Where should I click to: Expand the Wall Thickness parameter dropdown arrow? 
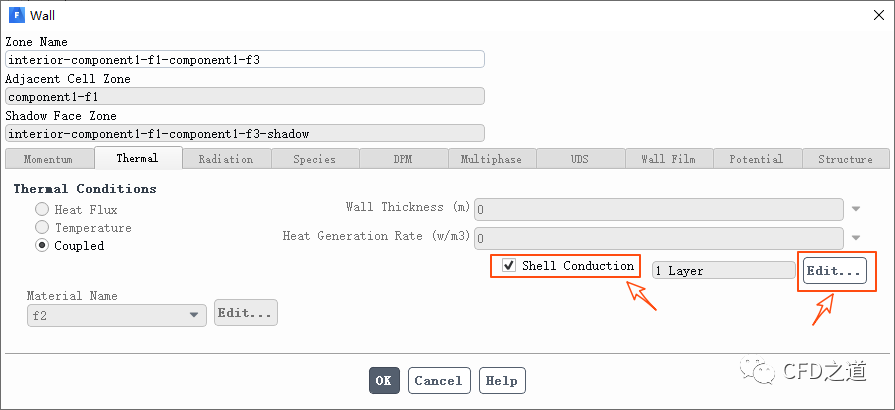click(856, 209)
